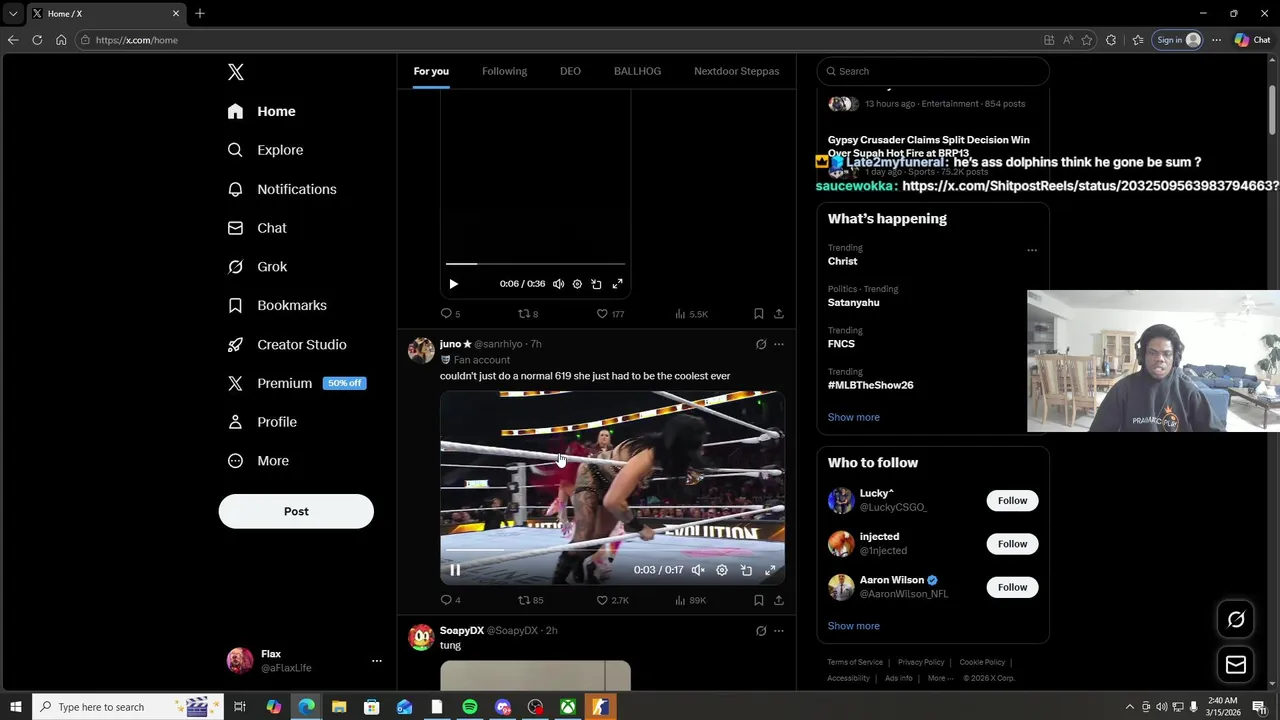Show more under What's happening
Image resolution: width=1280 pixels, height=720 pixels.
point(853,417)
